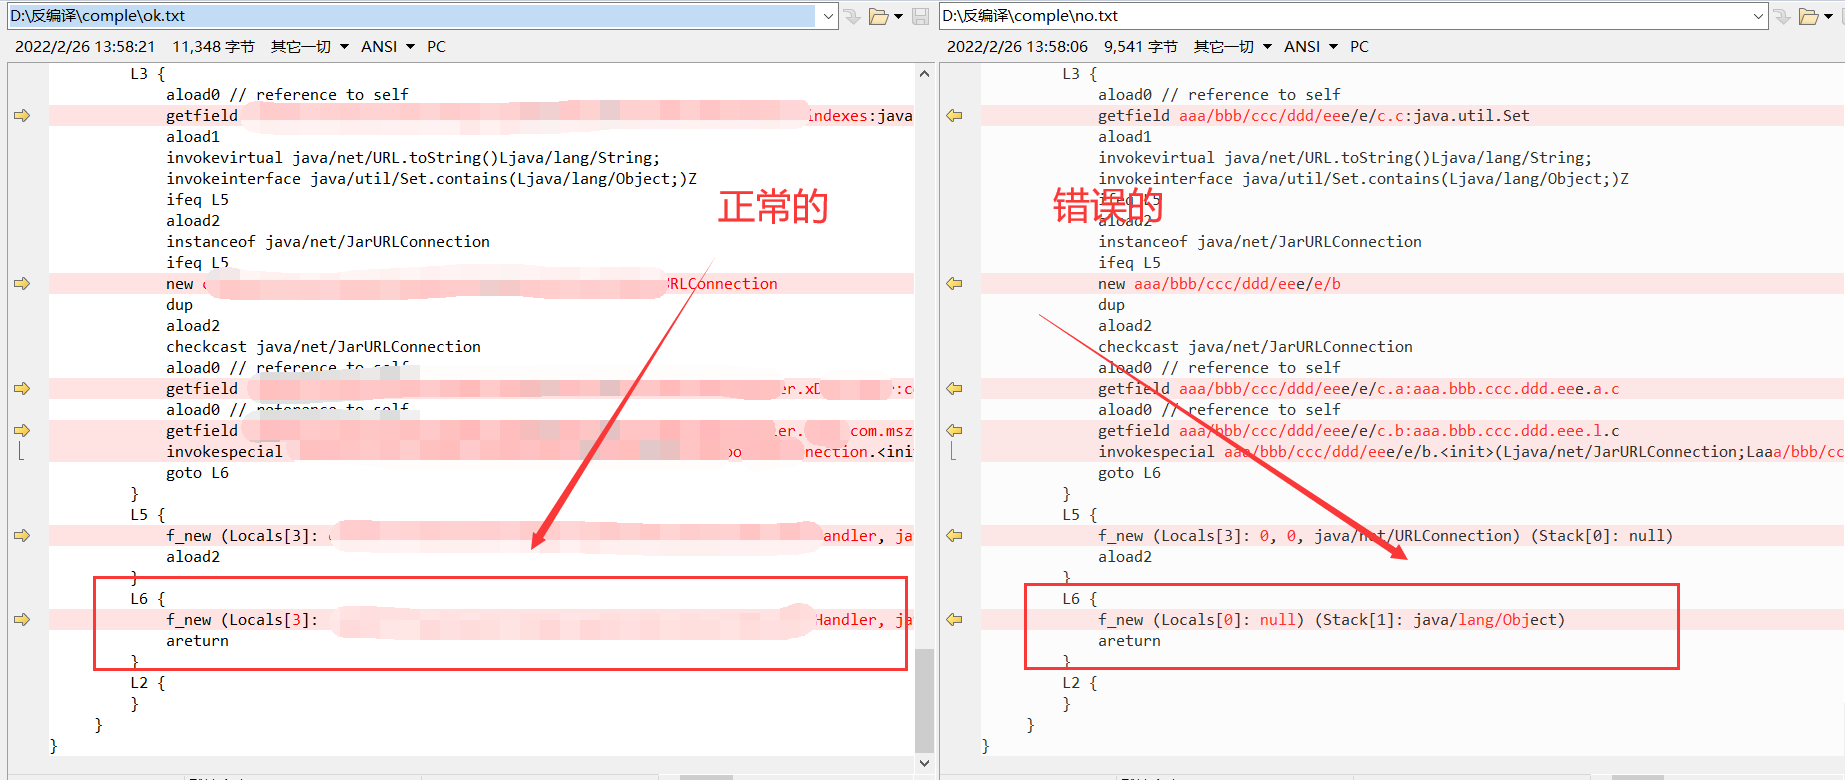The width and height of the screenshot is (1845, 780).
Task: Copy left getfield 'com.msz' line to right
Action: [x=22, y=431]
